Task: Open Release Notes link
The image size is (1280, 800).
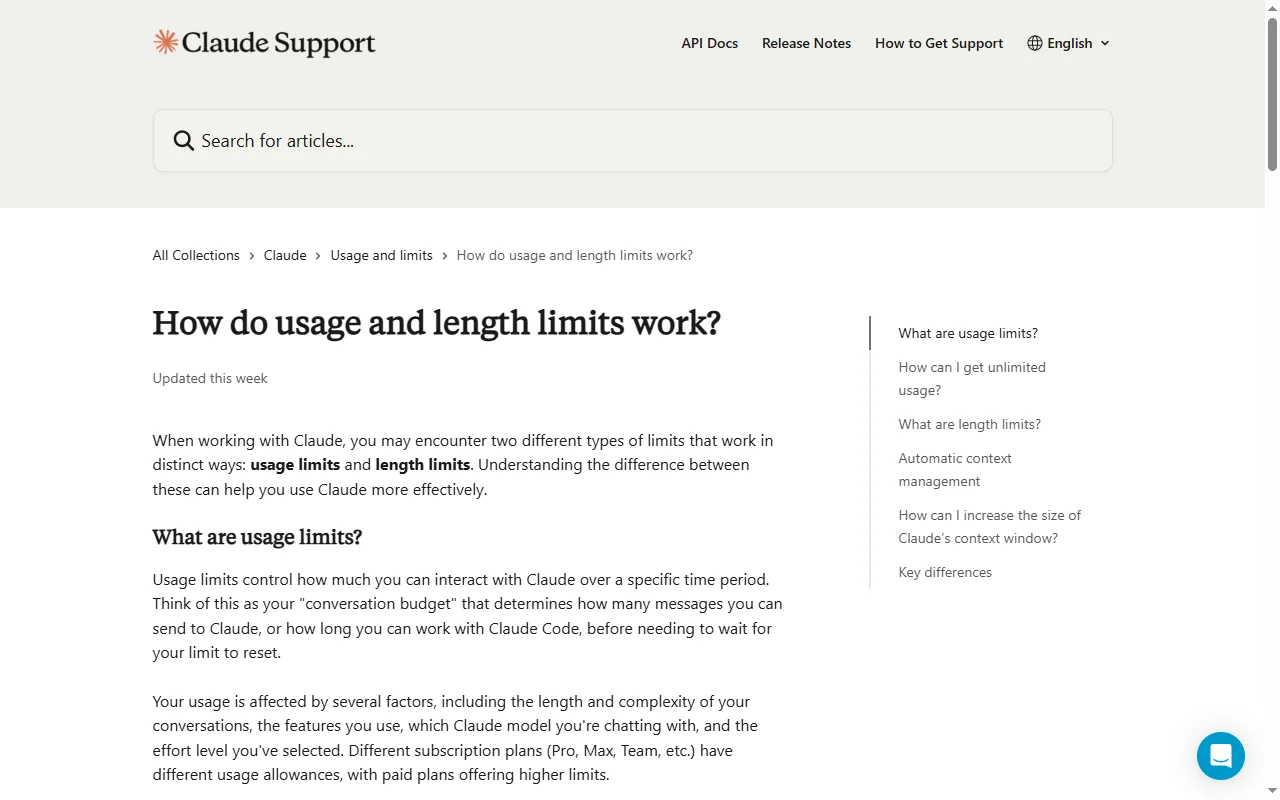Action: pyautogui.click(x=807, y=43)
